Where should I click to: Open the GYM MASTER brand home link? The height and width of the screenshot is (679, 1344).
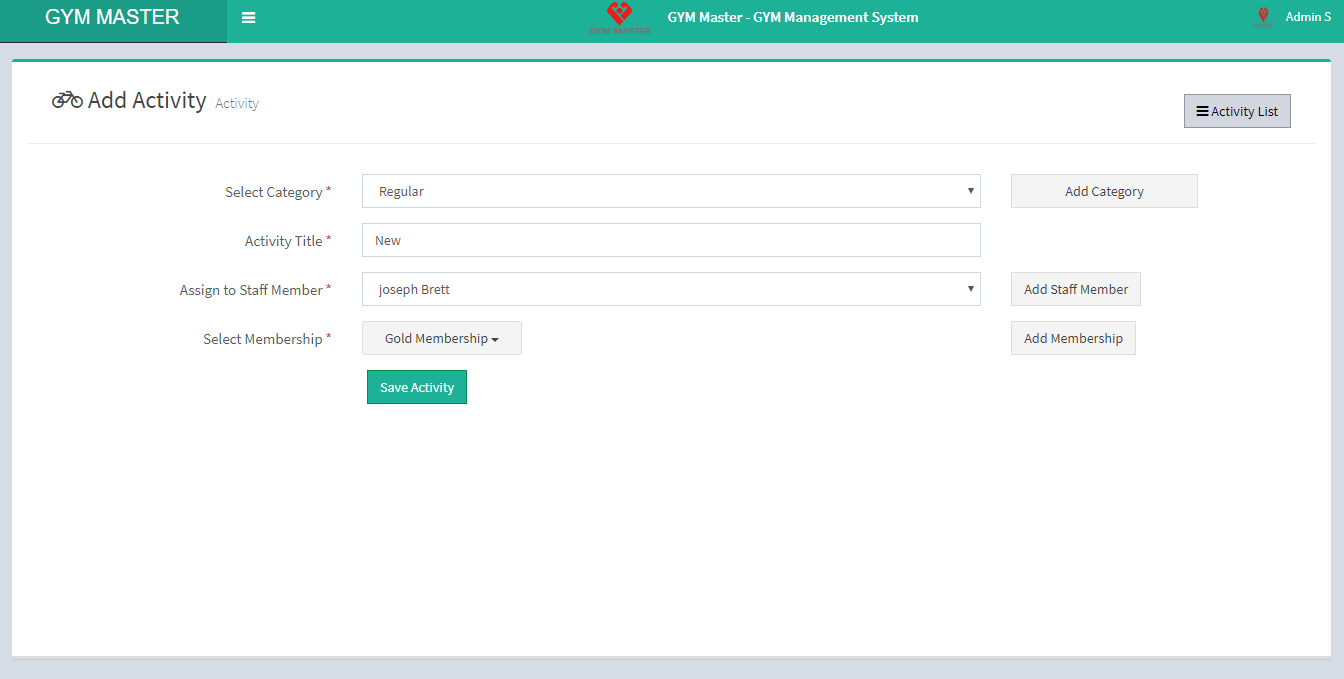pyautogui.click(x=113, y=18)
